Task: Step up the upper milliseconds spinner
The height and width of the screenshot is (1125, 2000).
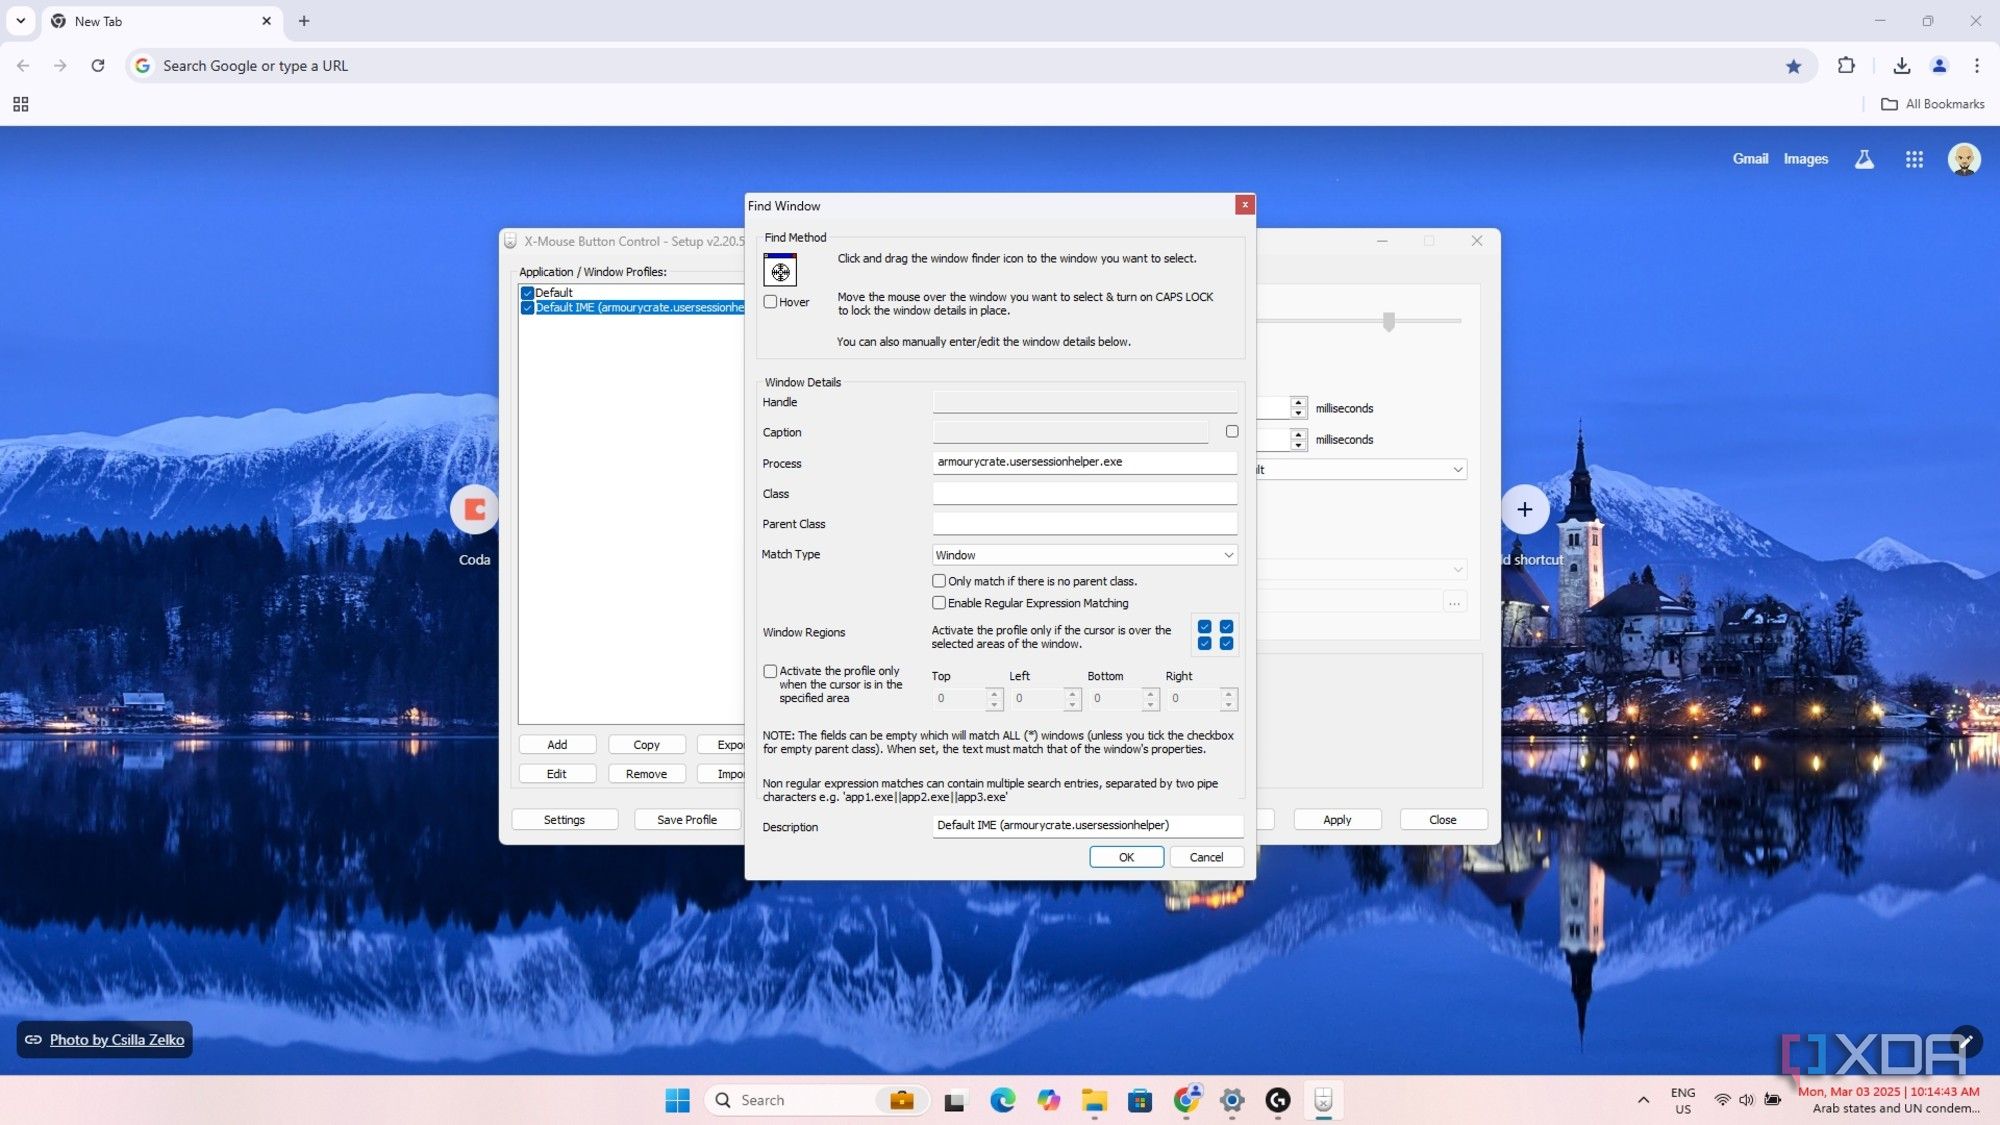Action: tap(1298, 403)
